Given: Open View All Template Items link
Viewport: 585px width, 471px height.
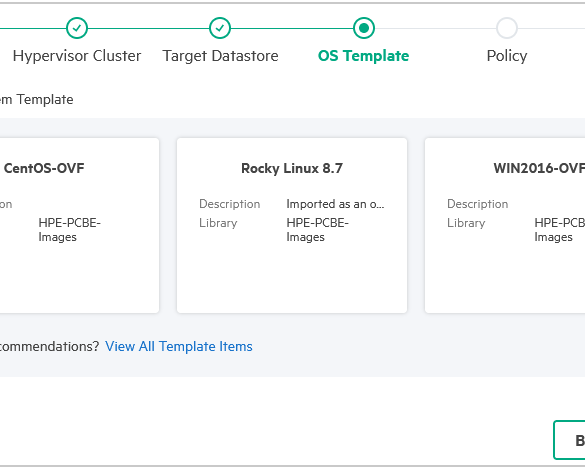Looking at the screenshot, I should tap(179, 346).
